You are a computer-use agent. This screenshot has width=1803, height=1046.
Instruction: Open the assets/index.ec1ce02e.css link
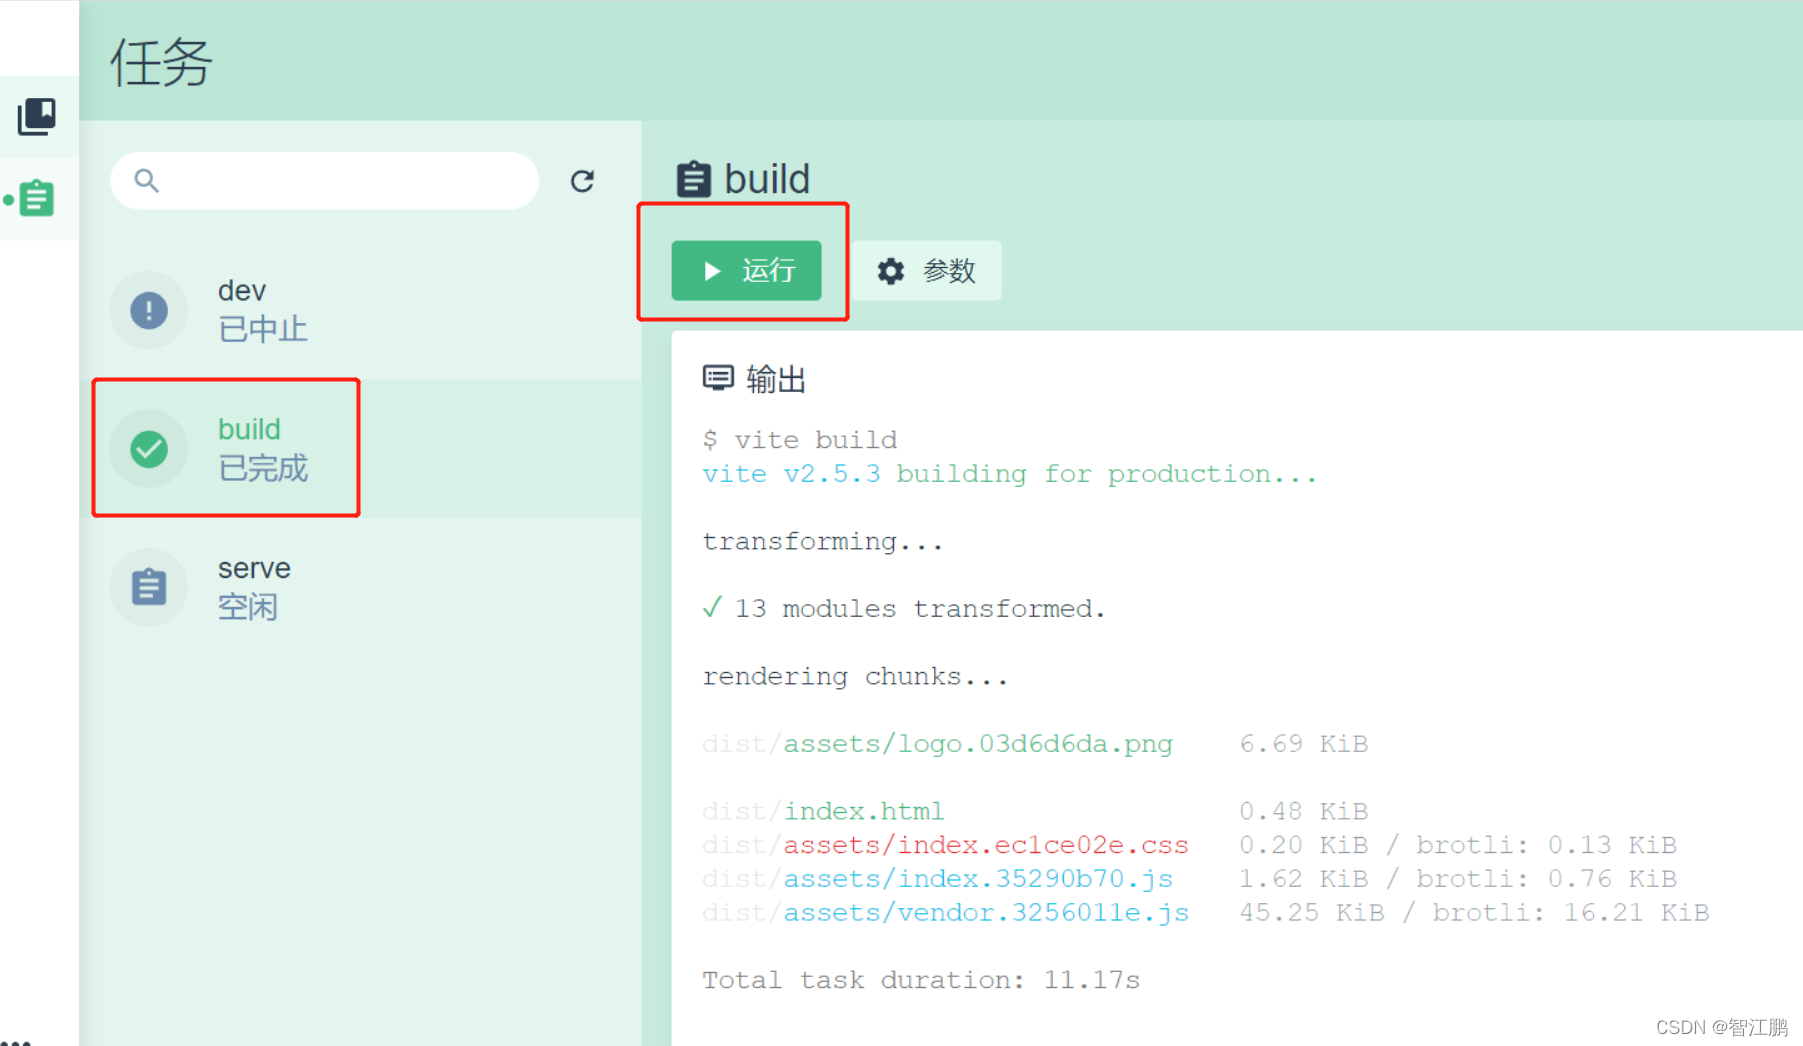[x=986, y=844]
